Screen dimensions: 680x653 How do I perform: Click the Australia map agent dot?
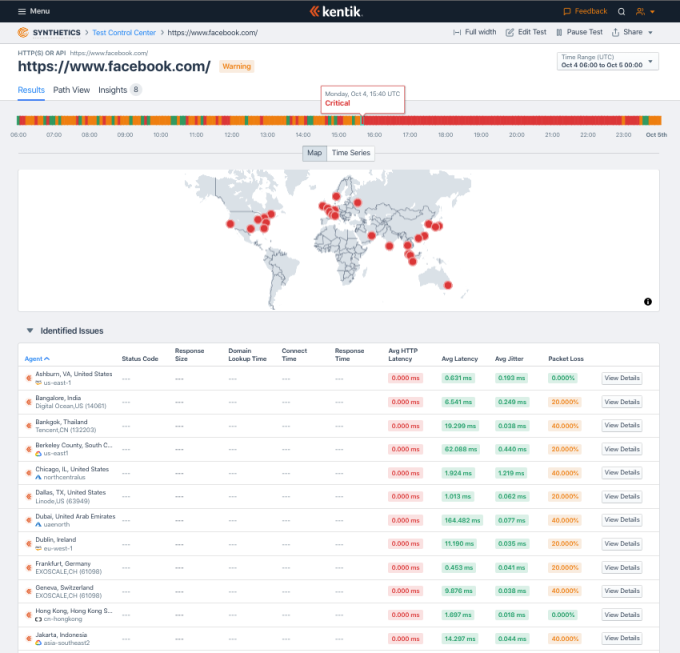coord(448,285)
